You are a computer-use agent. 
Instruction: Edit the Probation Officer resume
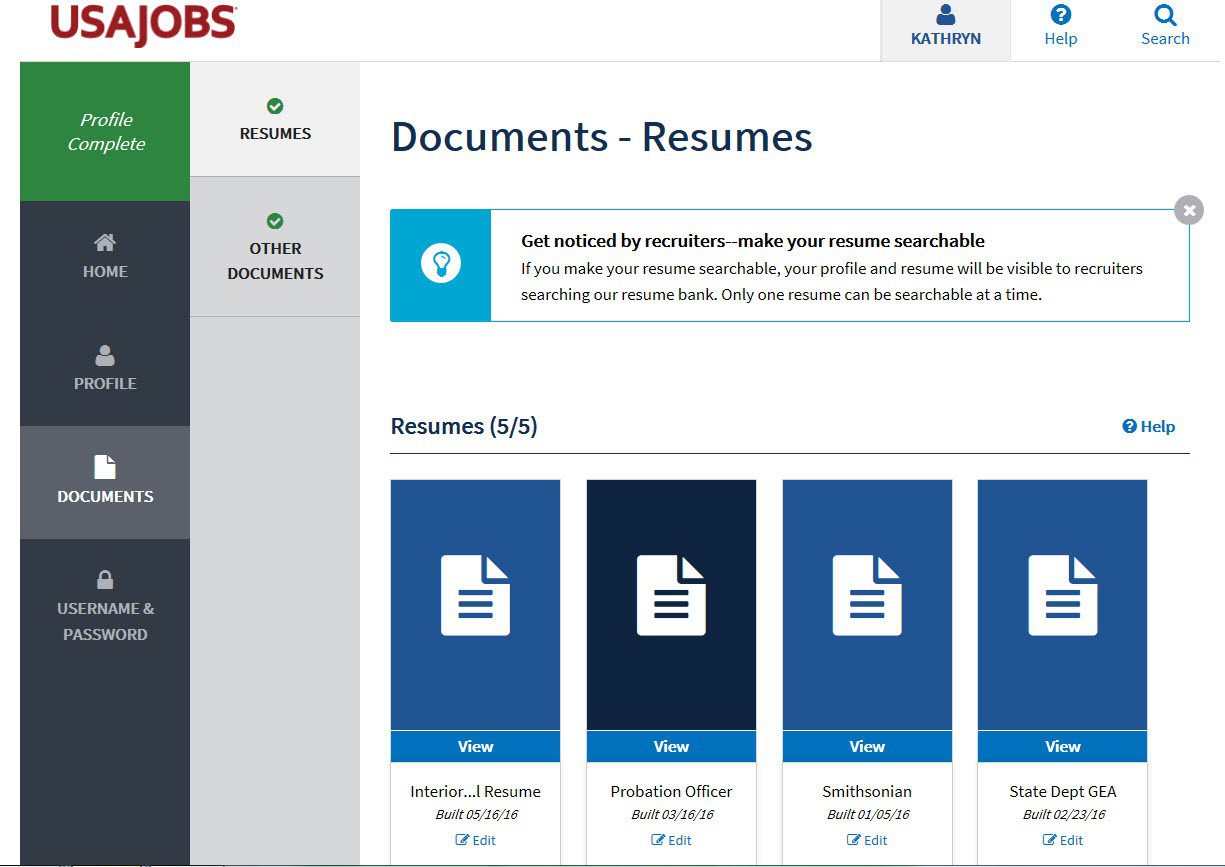(672, 840)
